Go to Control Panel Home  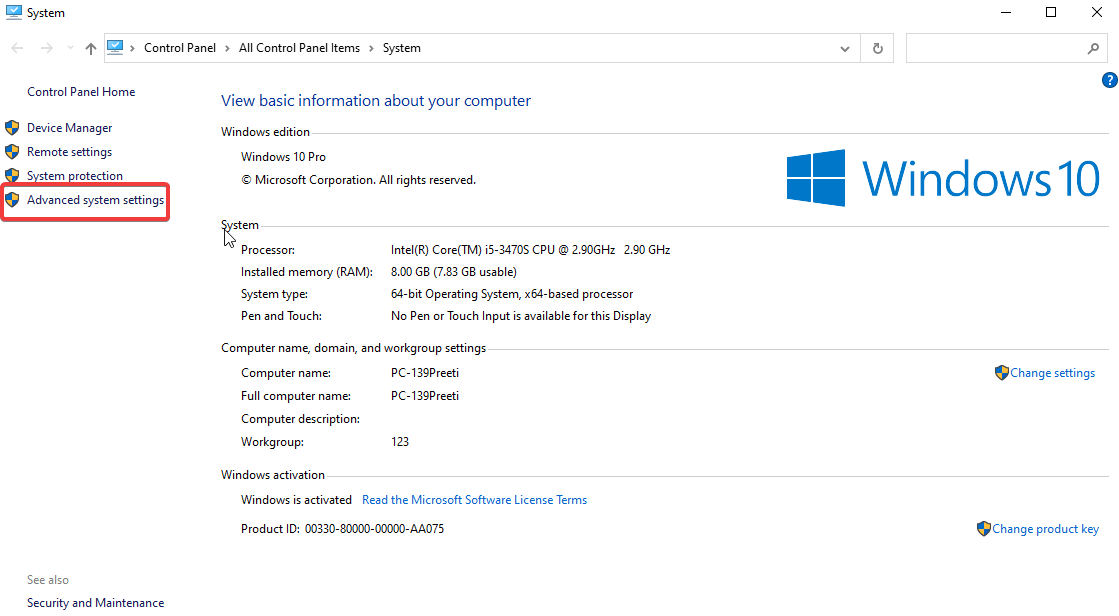coord(81,91)
